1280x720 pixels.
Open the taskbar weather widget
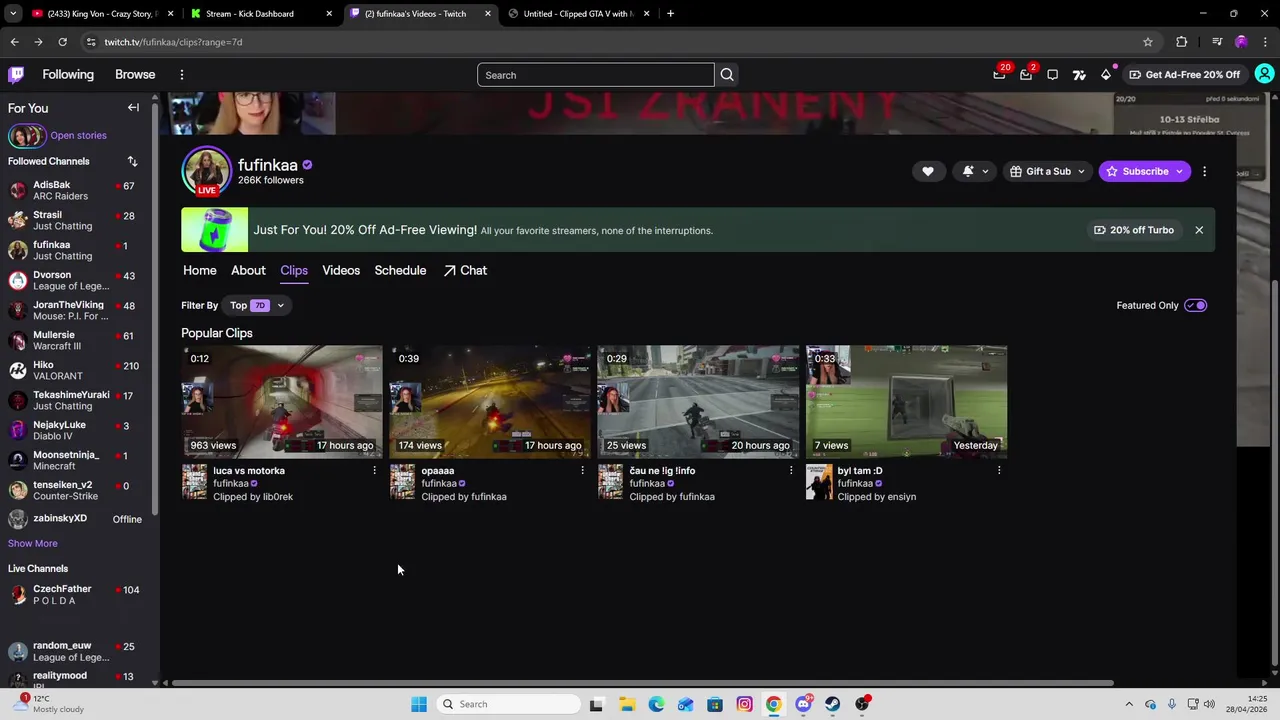48,704
